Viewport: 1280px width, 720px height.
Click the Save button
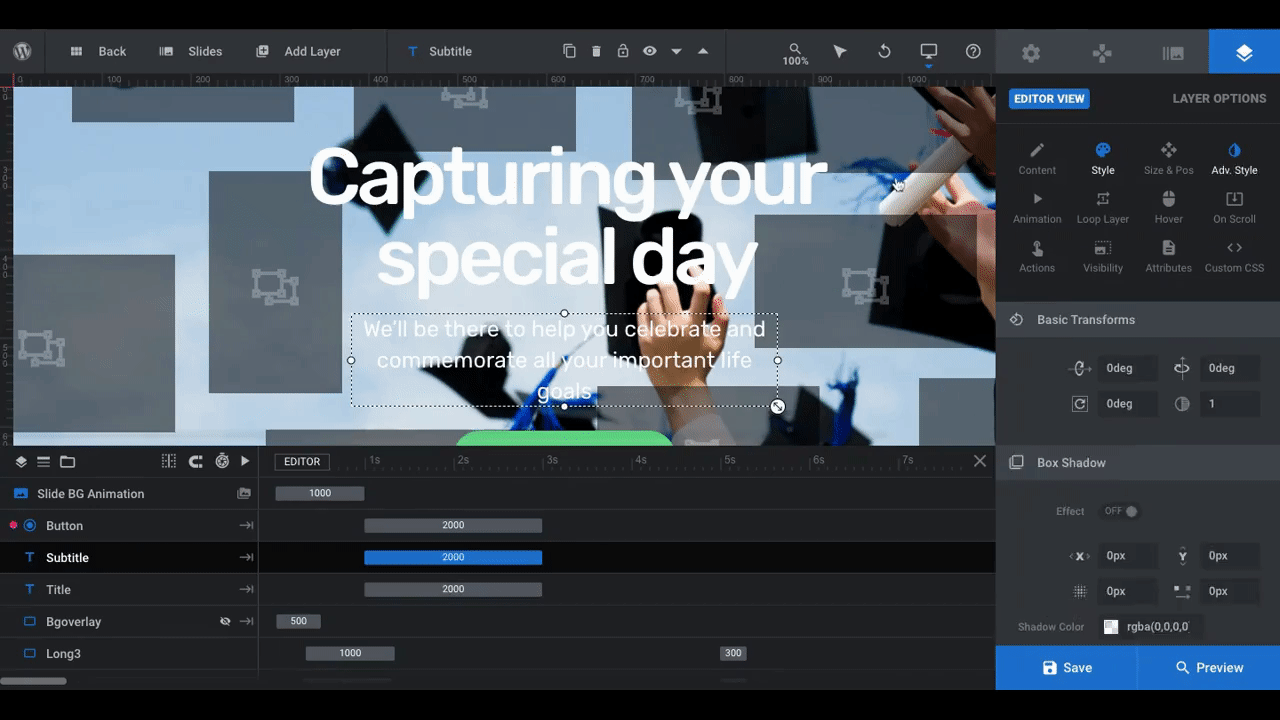pos(1067,667)
